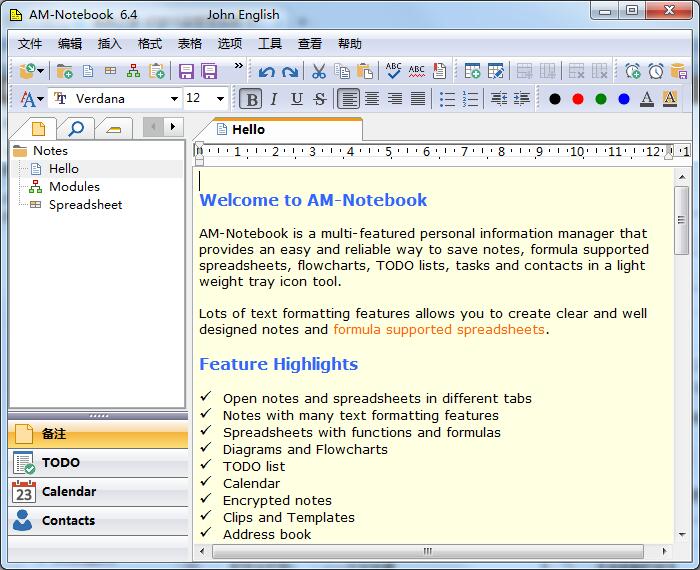This screenshot has width=700, height=570.
Task: Switch to the search panel tab
Action: tap(76, 129)
